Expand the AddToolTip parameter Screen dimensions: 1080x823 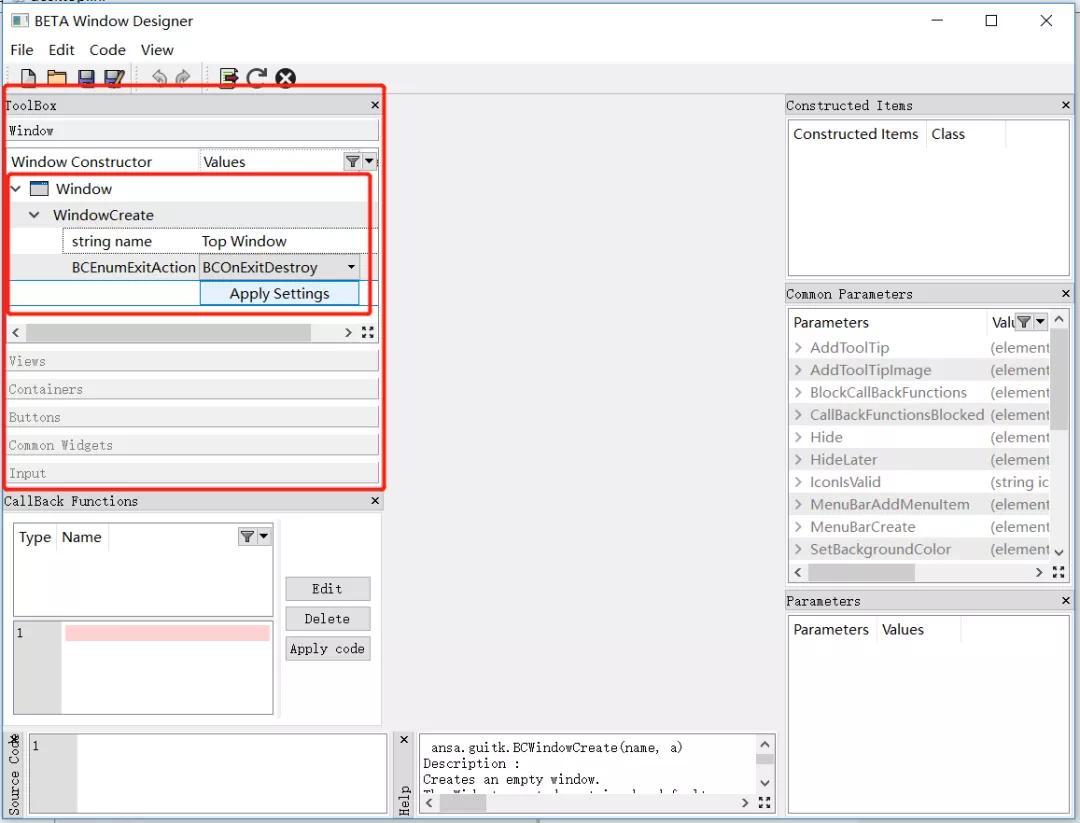pos(798,347)
